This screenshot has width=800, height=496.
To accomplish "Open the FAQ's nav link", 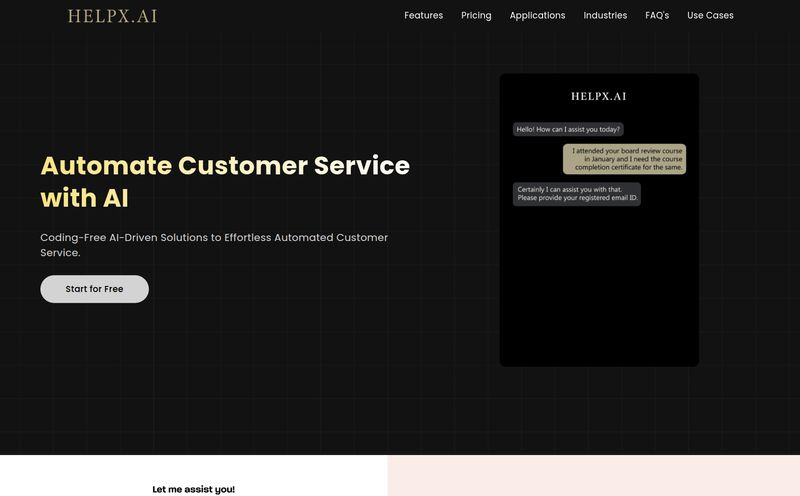I will tap(657, 15).
